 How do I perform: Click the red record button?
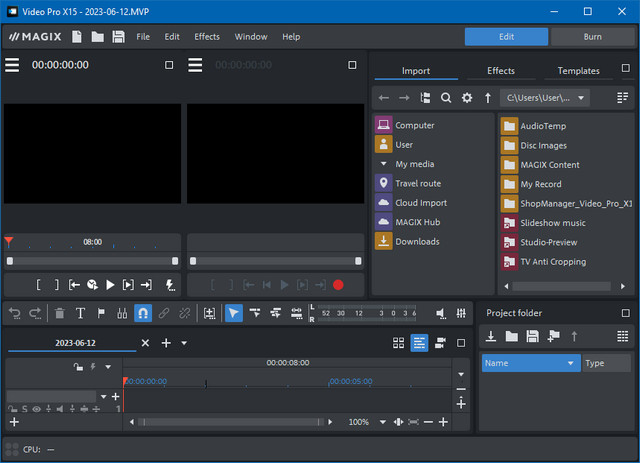point(338,285)
